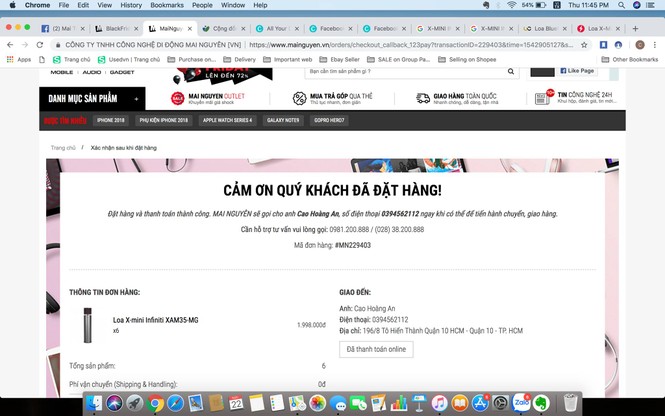665x416 pixels.
Task: Click the GALAXY NOTE9 tag
Action: point(283,120)
